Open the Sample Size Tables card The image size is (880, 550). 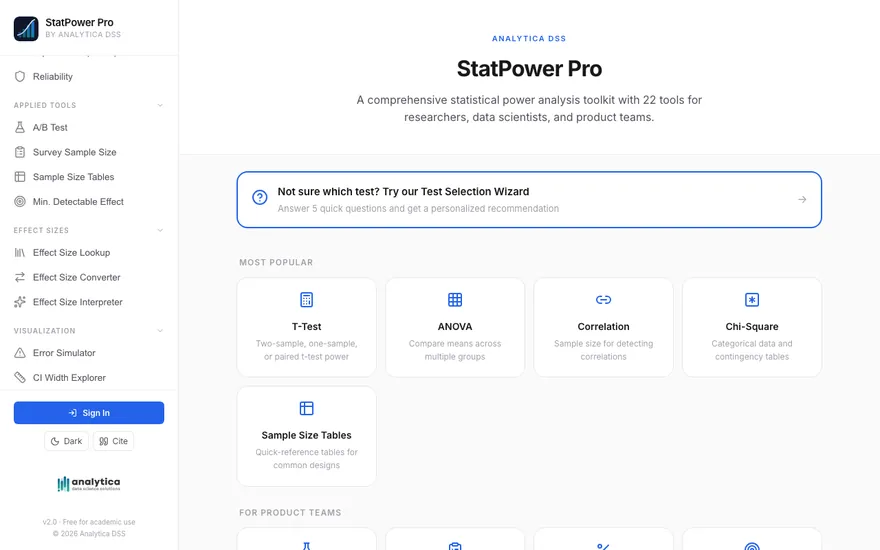(x=306, y=436)
